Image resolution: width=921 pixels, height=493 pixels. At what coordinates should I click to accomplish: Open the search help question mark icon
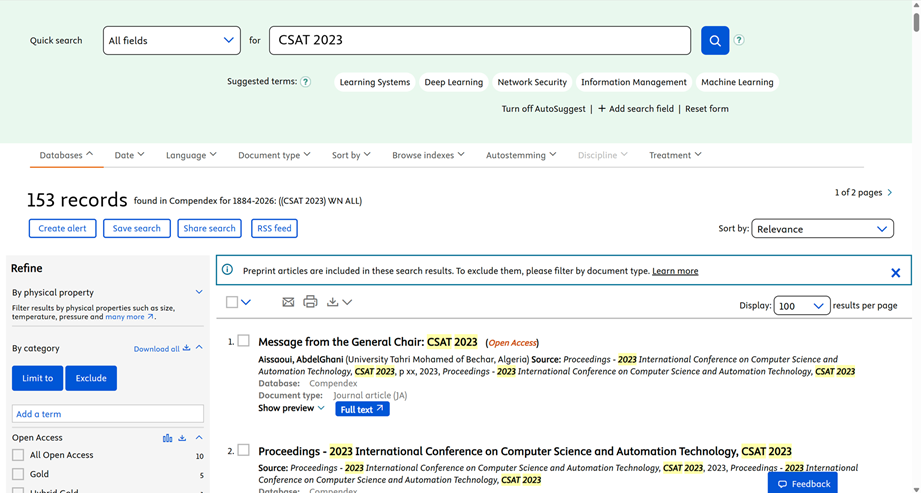[x=739, y=41]
